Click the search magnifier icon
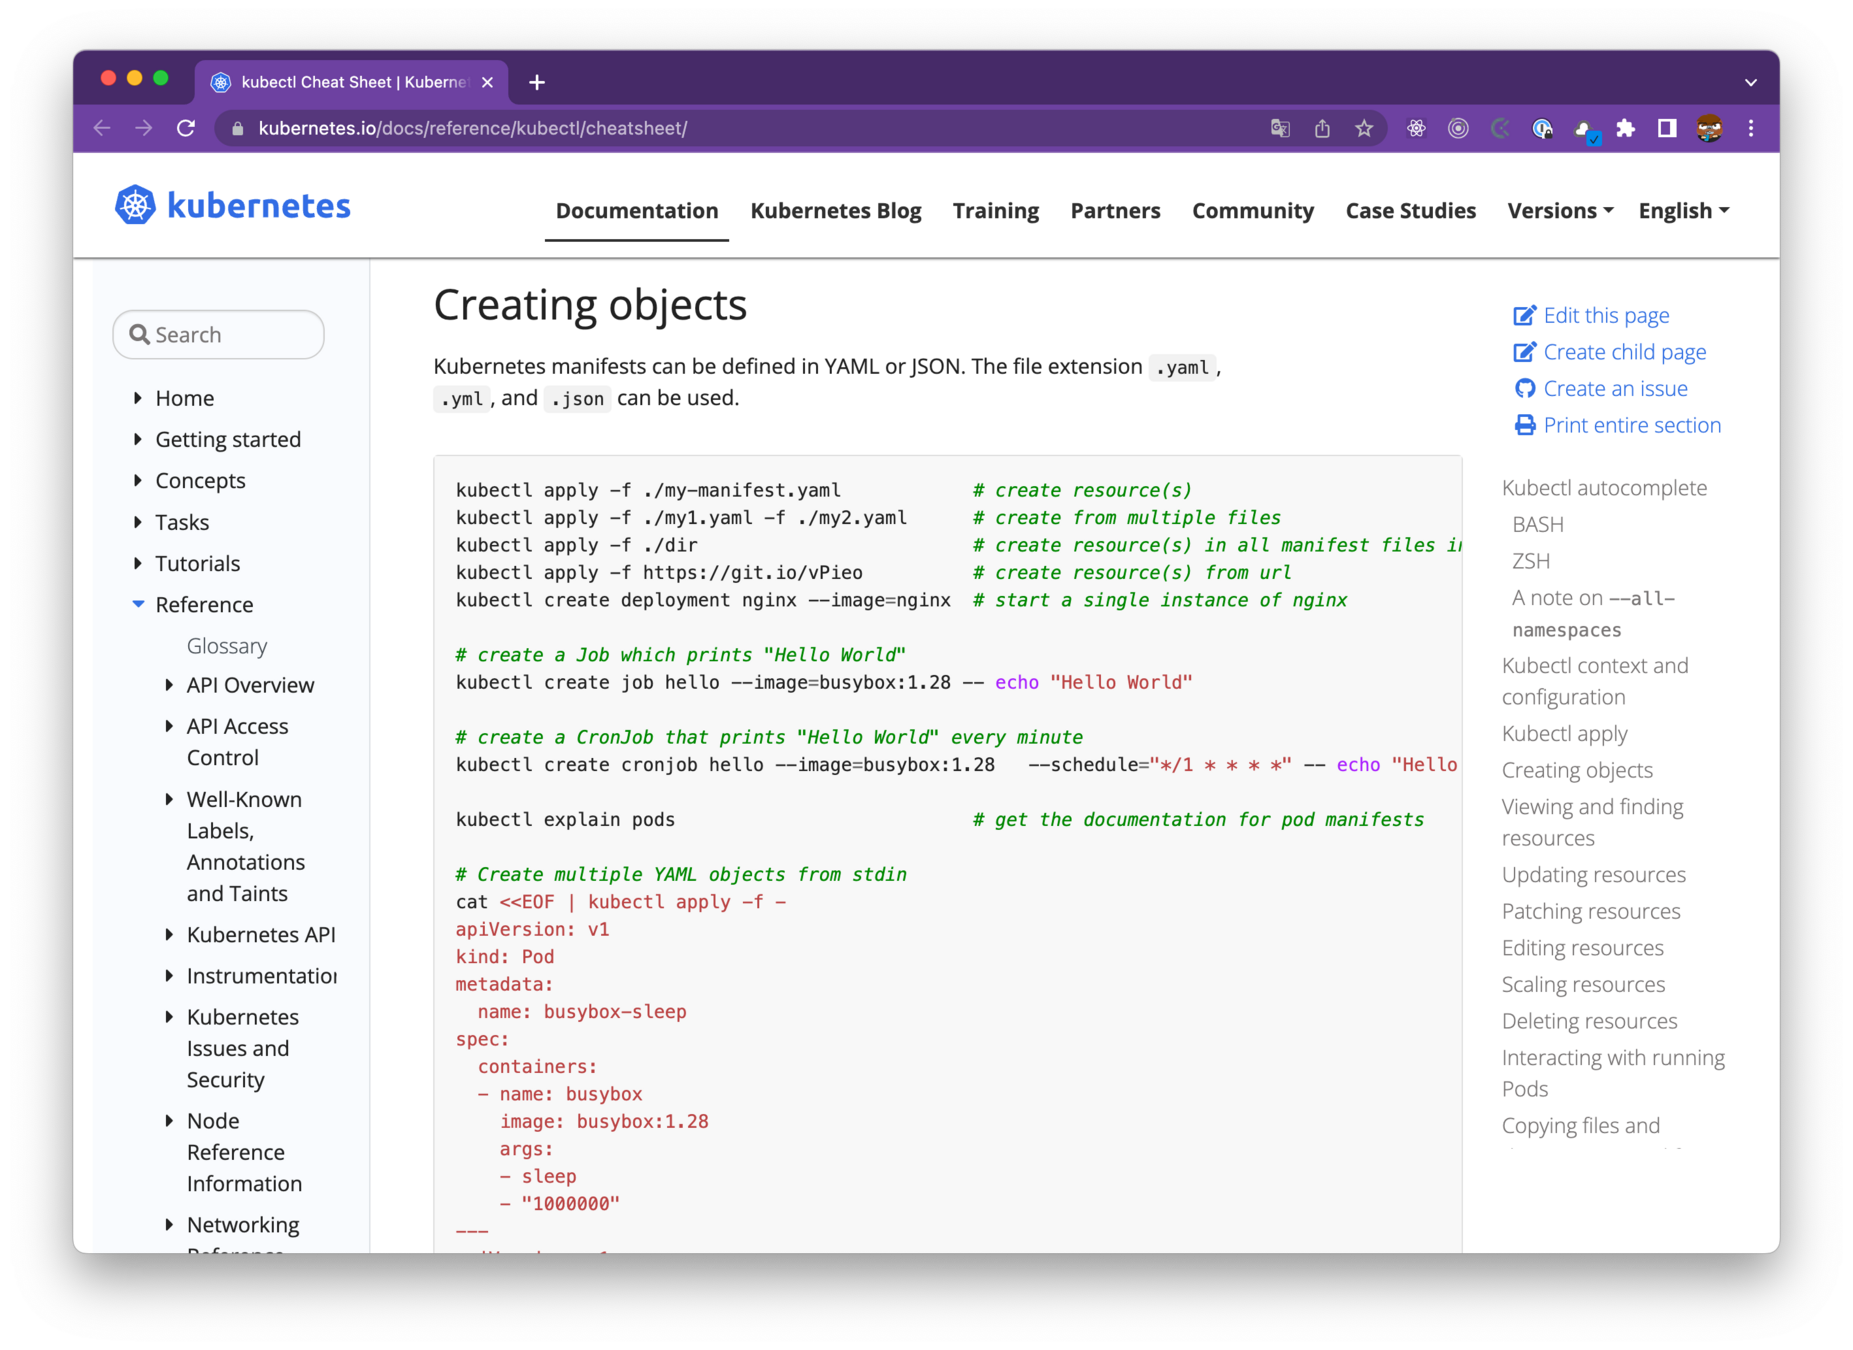Screen dimensions: 1853x1350 [x=140, y=334]
